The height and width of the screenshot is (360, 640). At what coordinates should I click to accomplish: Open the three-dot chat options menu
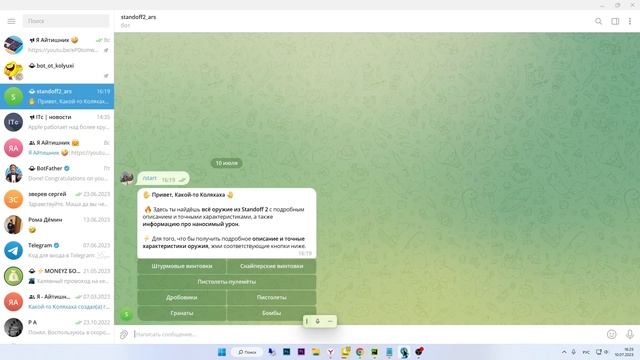(630, 21)
